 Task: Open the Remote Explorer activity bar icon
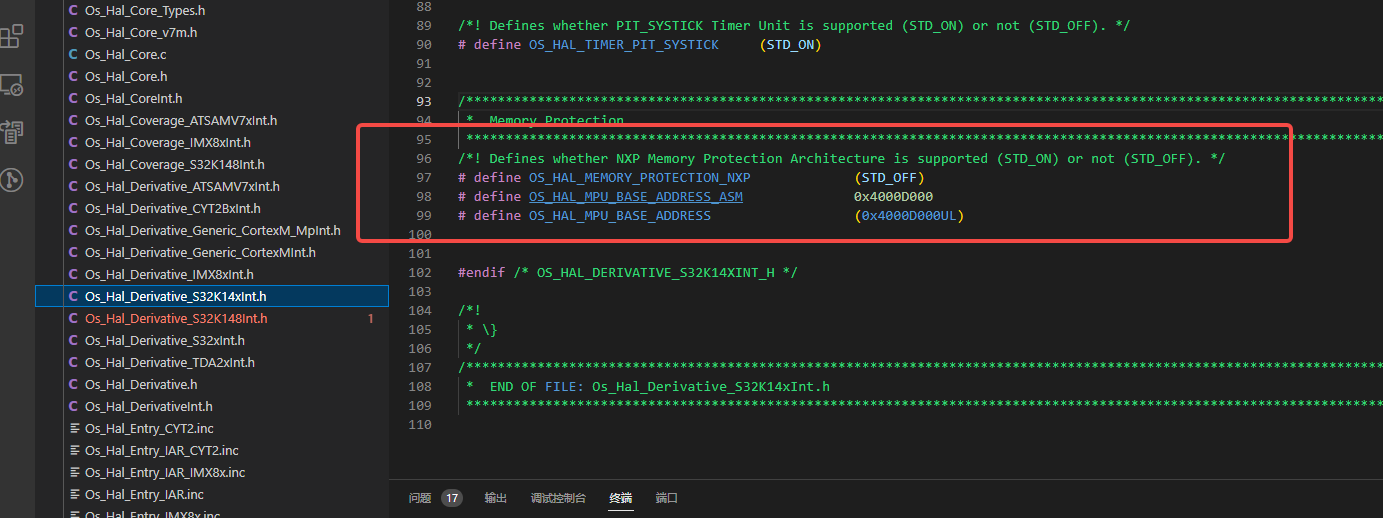click(12, 85)
